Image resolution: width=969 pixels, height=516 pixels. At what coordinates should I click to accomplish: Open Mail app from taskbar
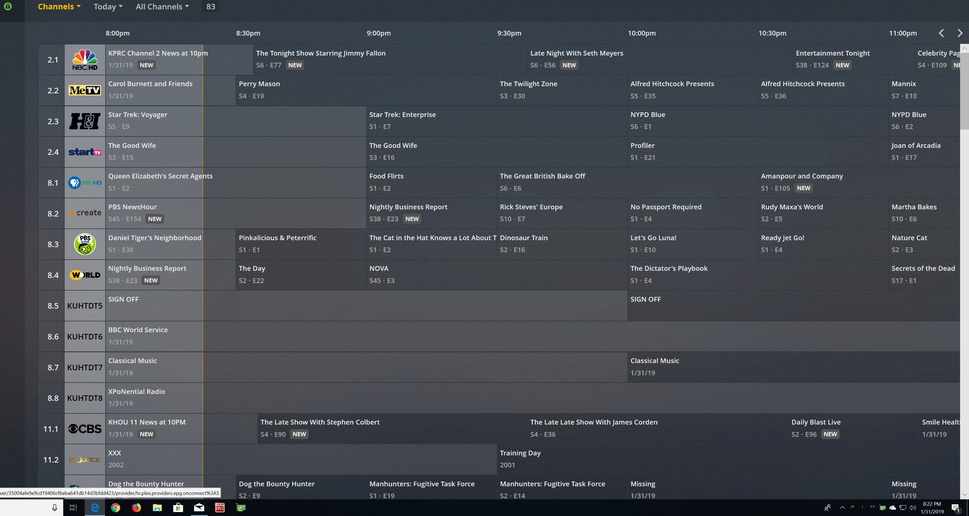point(199,508)
